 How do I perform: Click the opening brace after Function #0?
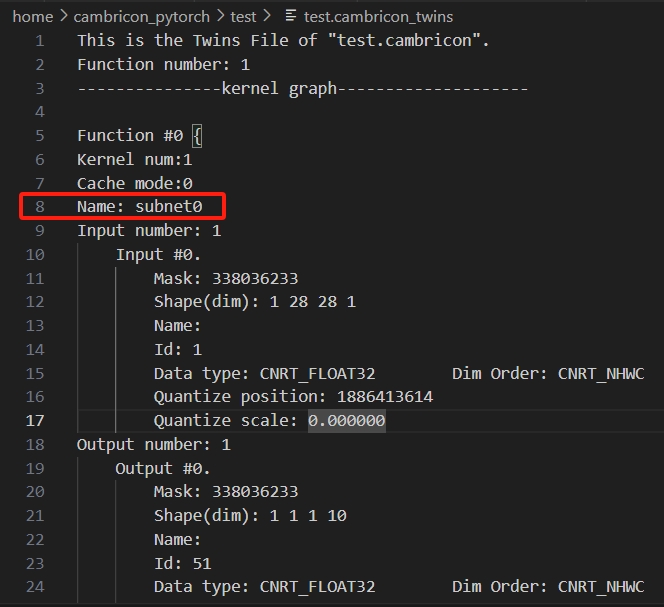coord(197,135)
